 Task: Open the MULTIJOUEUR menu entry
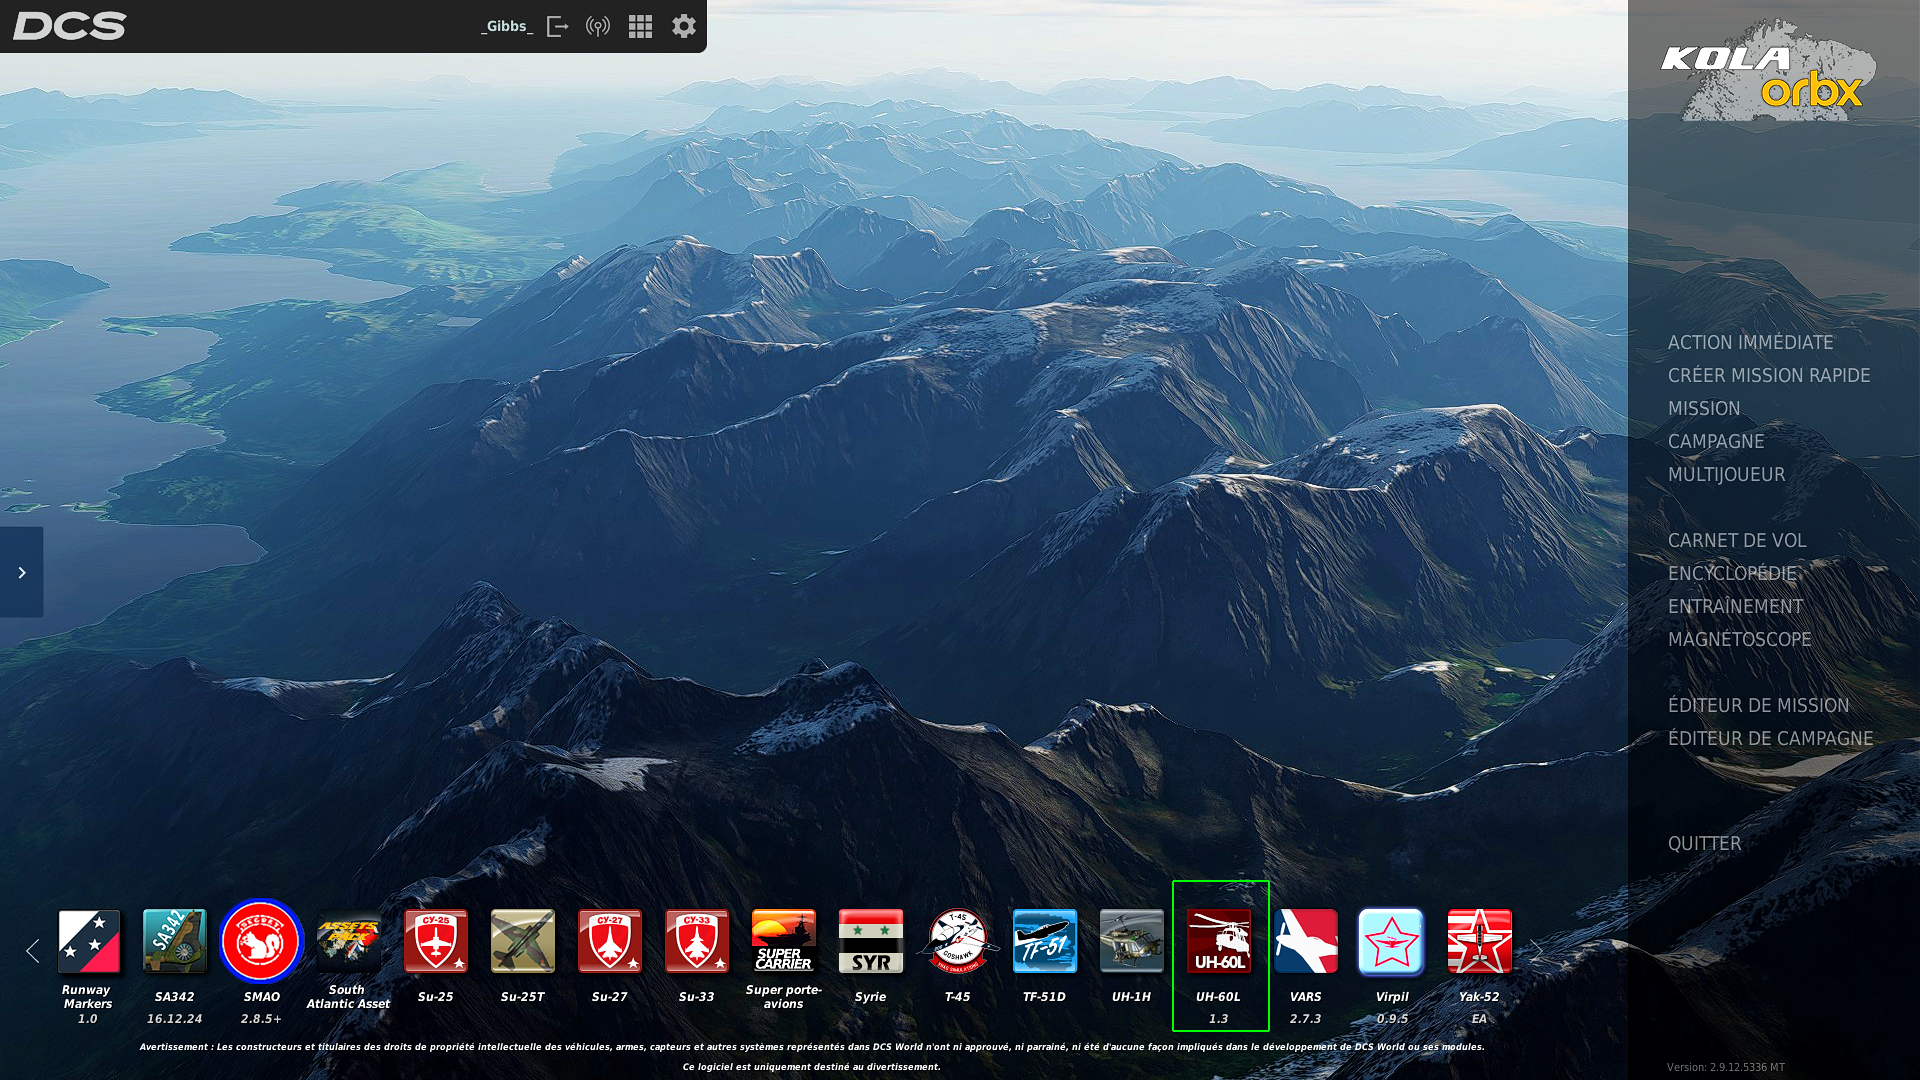point(1726,475)
